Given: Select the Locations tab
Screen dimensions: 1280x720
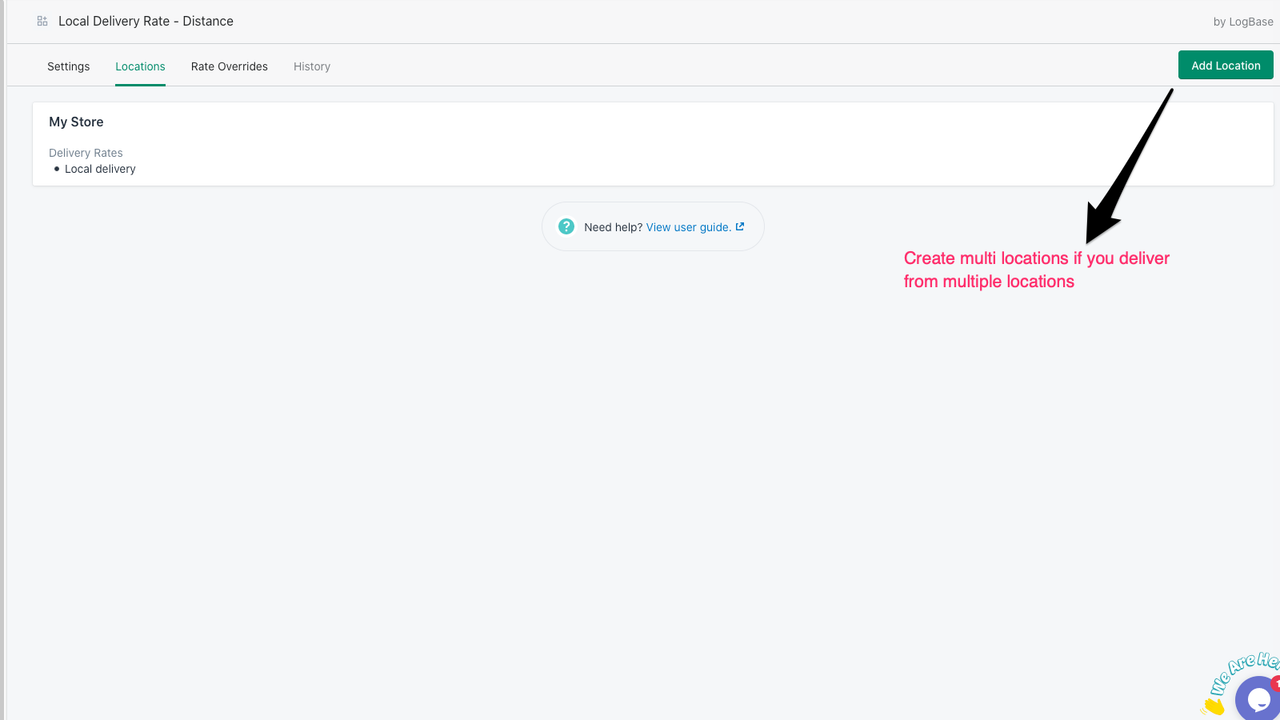Looking at the screenshot, I should click(x=140, y=66).
